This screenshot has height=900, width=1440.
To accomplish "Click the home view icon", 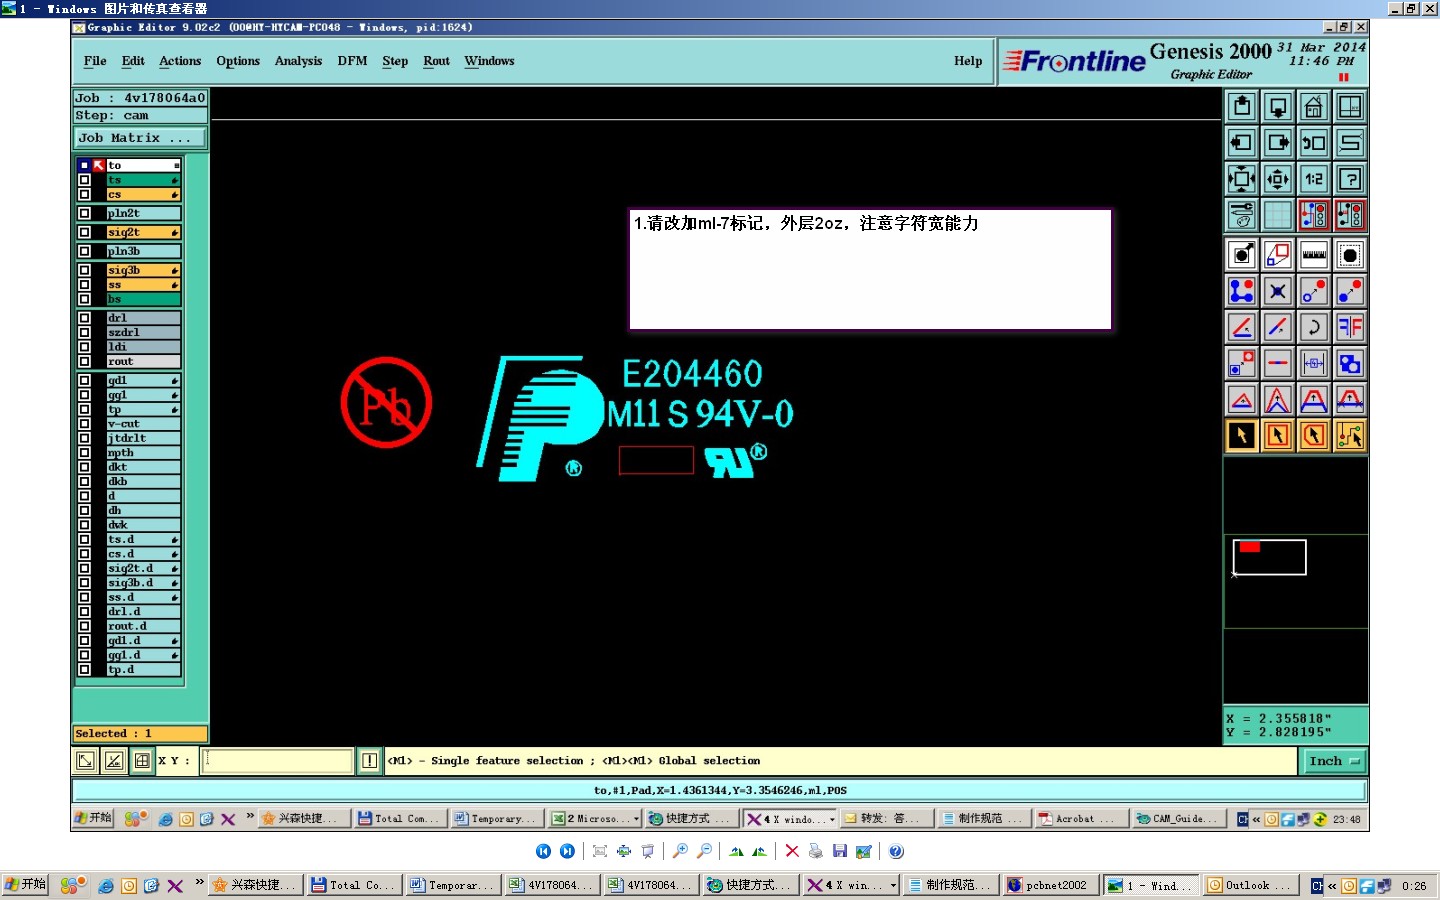I will [x=1314, y=107].
